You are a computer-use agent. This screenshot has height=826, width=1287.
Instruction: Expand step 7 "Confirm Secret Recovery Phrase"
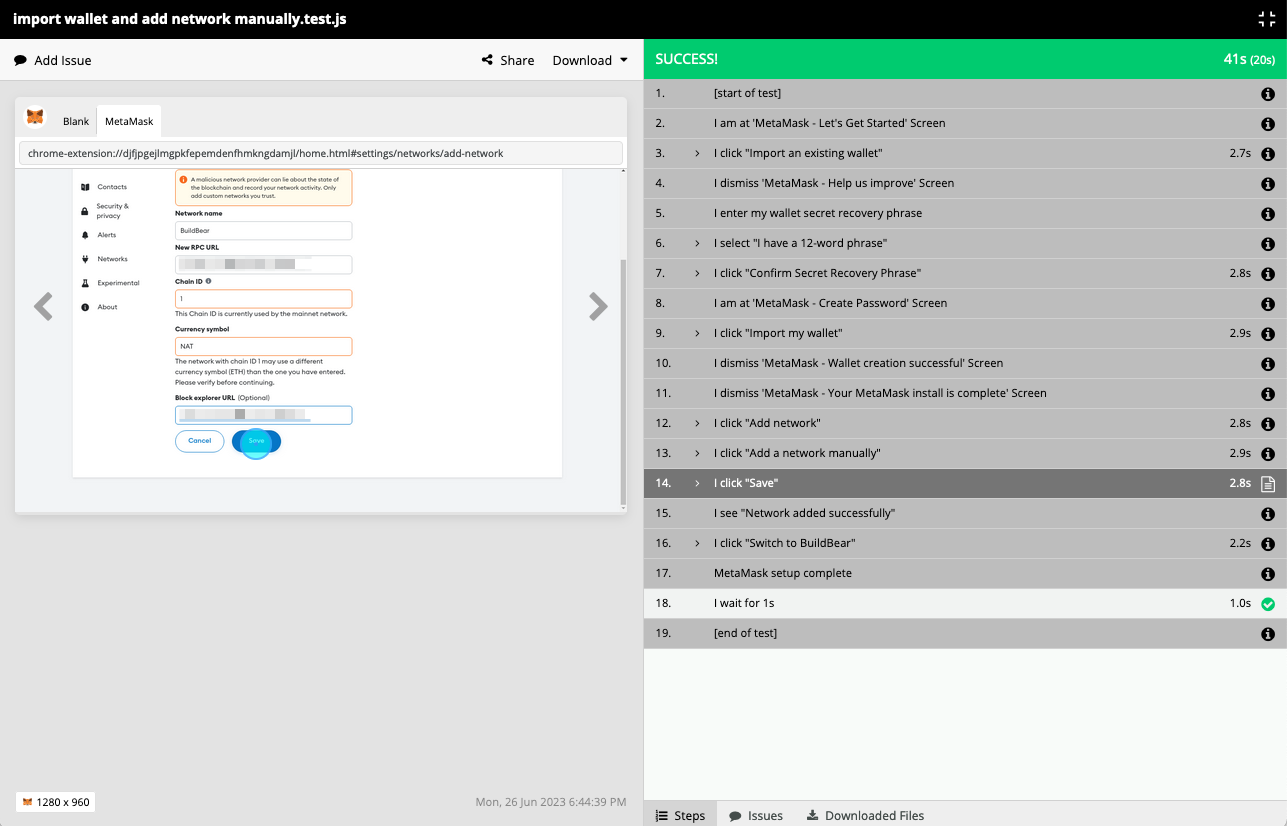[697, 274]
